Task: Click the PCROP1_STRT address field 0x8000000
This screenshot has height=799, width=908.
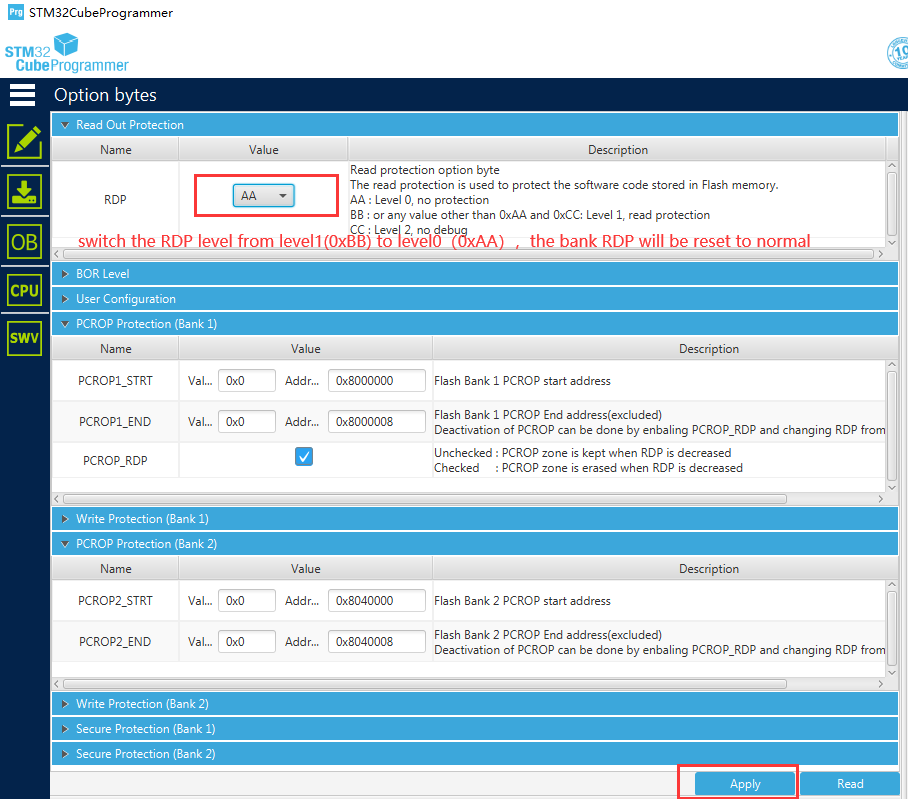Action: click(x=376, y=380)
